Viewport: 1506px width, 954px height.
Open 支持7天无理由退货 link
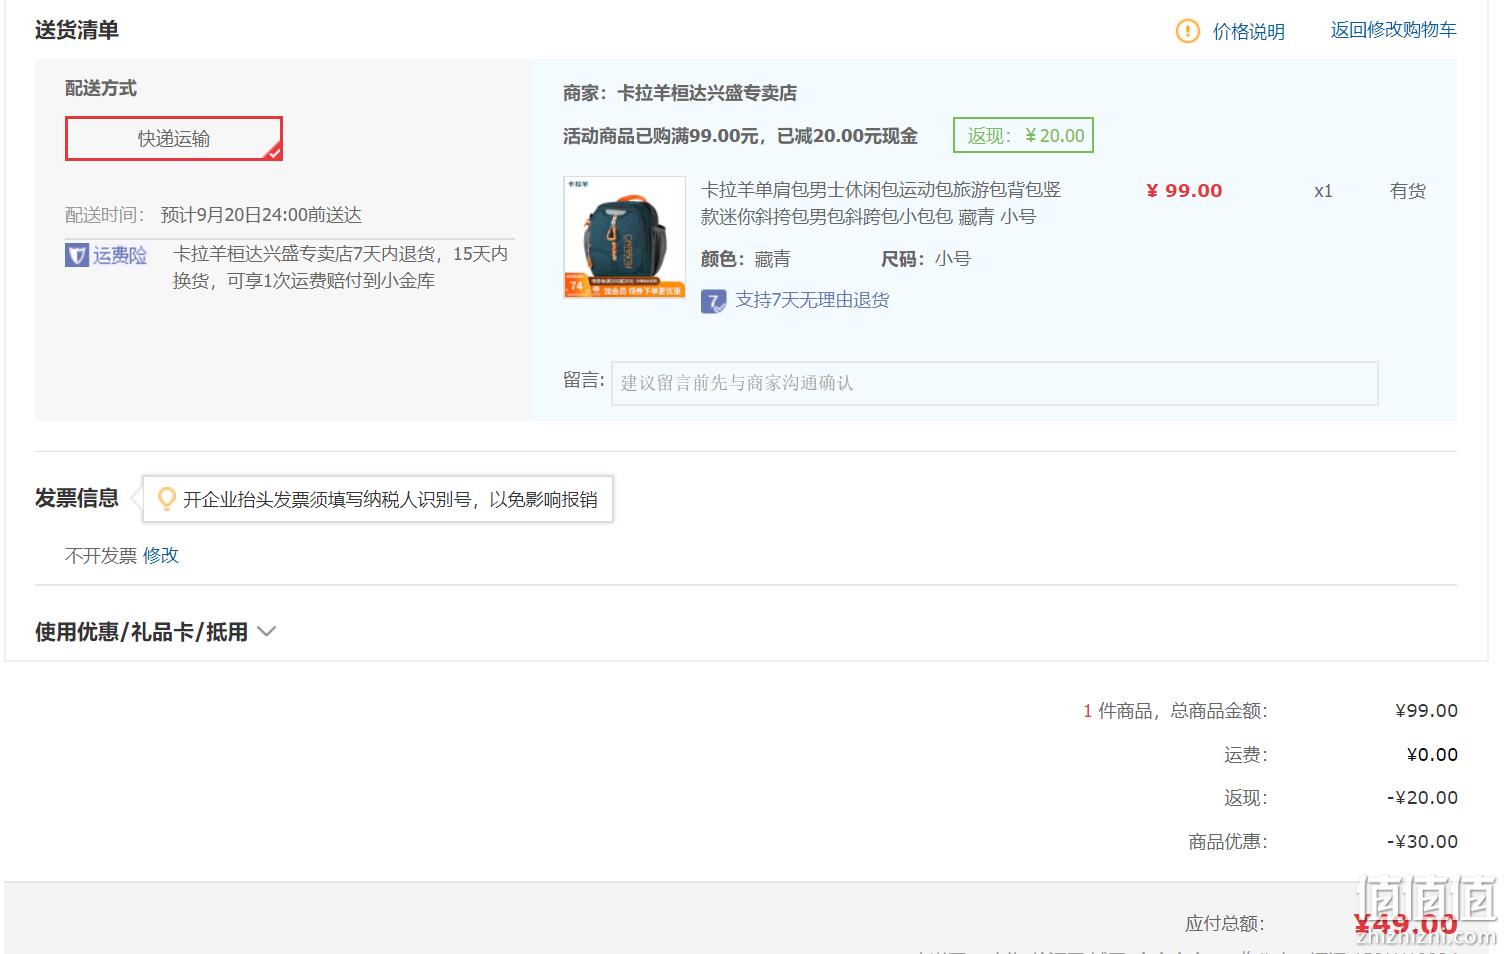[812, 300]
